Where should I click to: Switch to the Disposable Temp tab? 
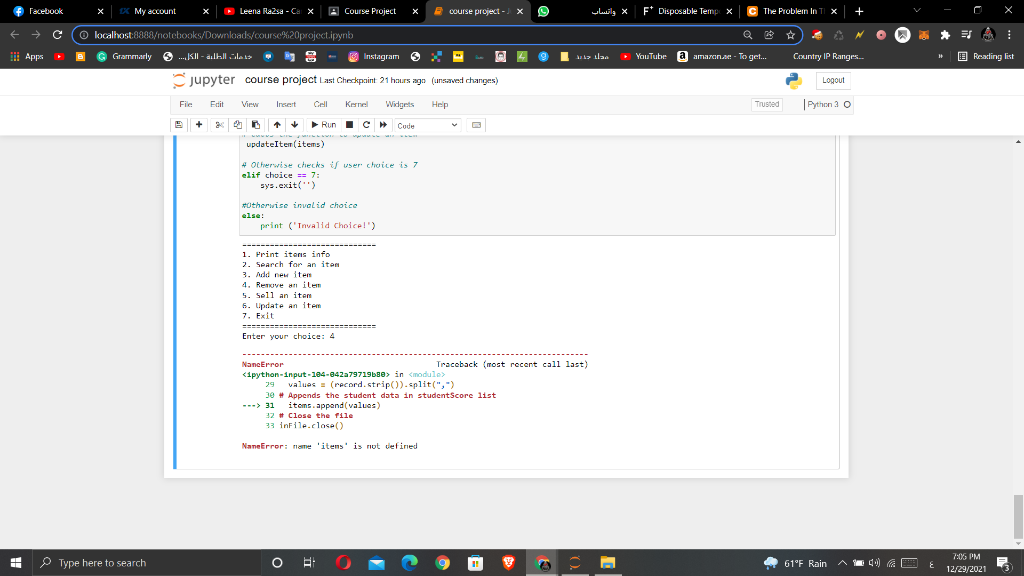(686, 11)
